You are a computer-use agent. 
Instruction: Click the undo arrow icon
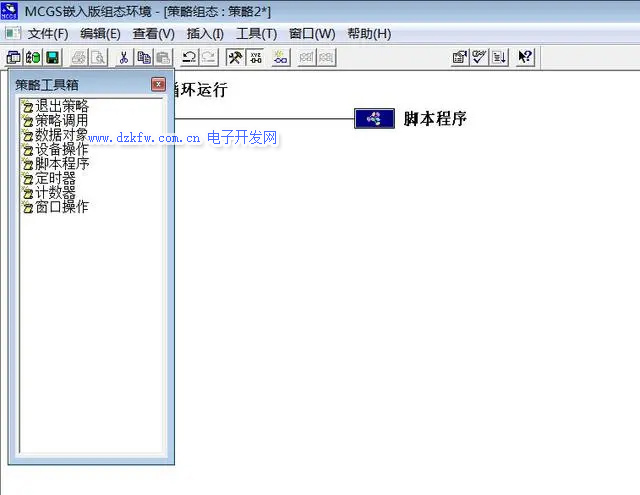tap(189, 57)
